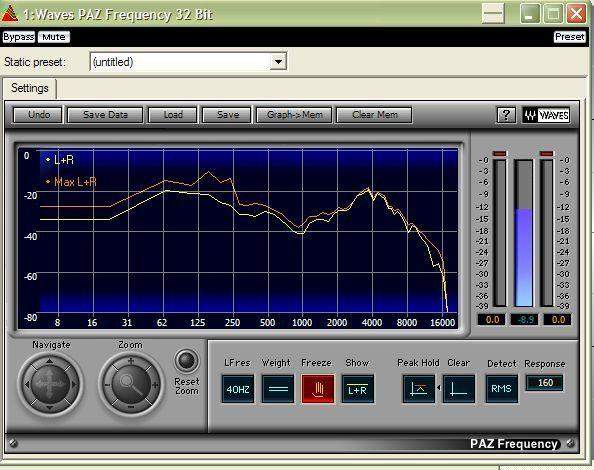The height and width of the screenshot is (470, 594).
Task: Minimize the PAZ Frequency window
Action: click(x=530, y=14)
